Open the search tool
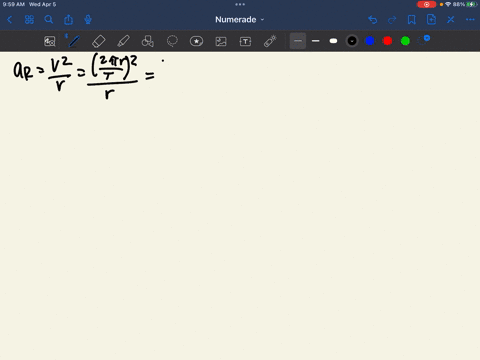This screenshot has width=480, height=360. point(49,20)
